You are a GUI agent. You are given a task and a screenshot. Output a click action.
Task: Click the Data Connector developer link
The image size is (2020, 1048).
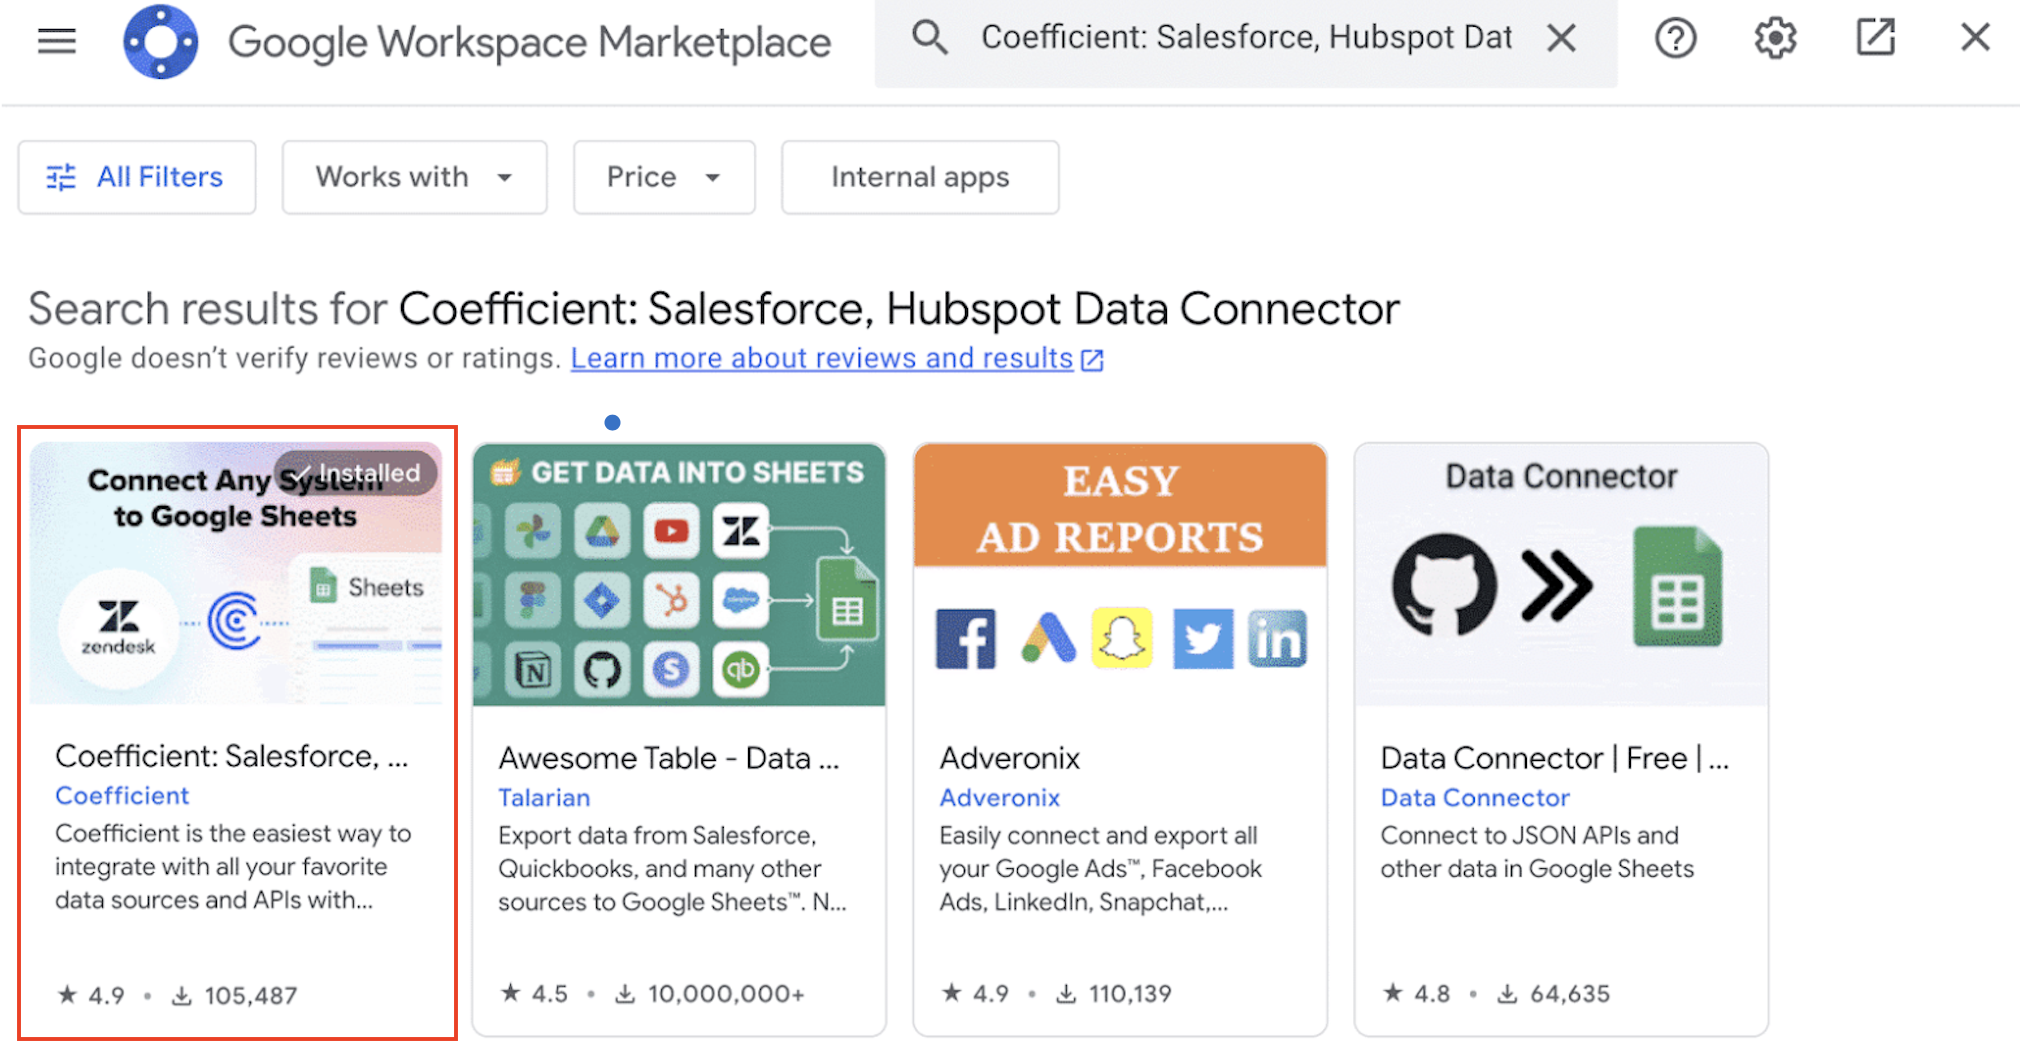tap(1475, 797)
